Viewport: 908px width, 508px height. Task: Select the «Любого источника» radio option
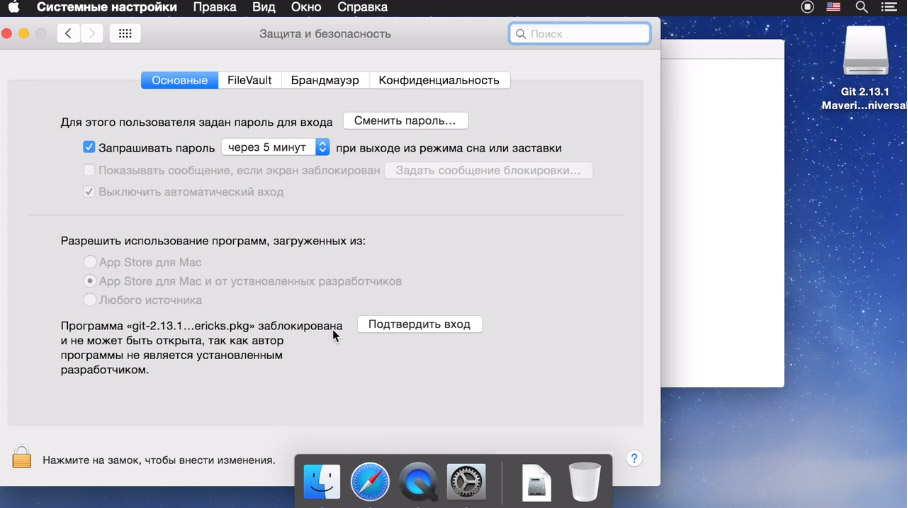[90, 300]
